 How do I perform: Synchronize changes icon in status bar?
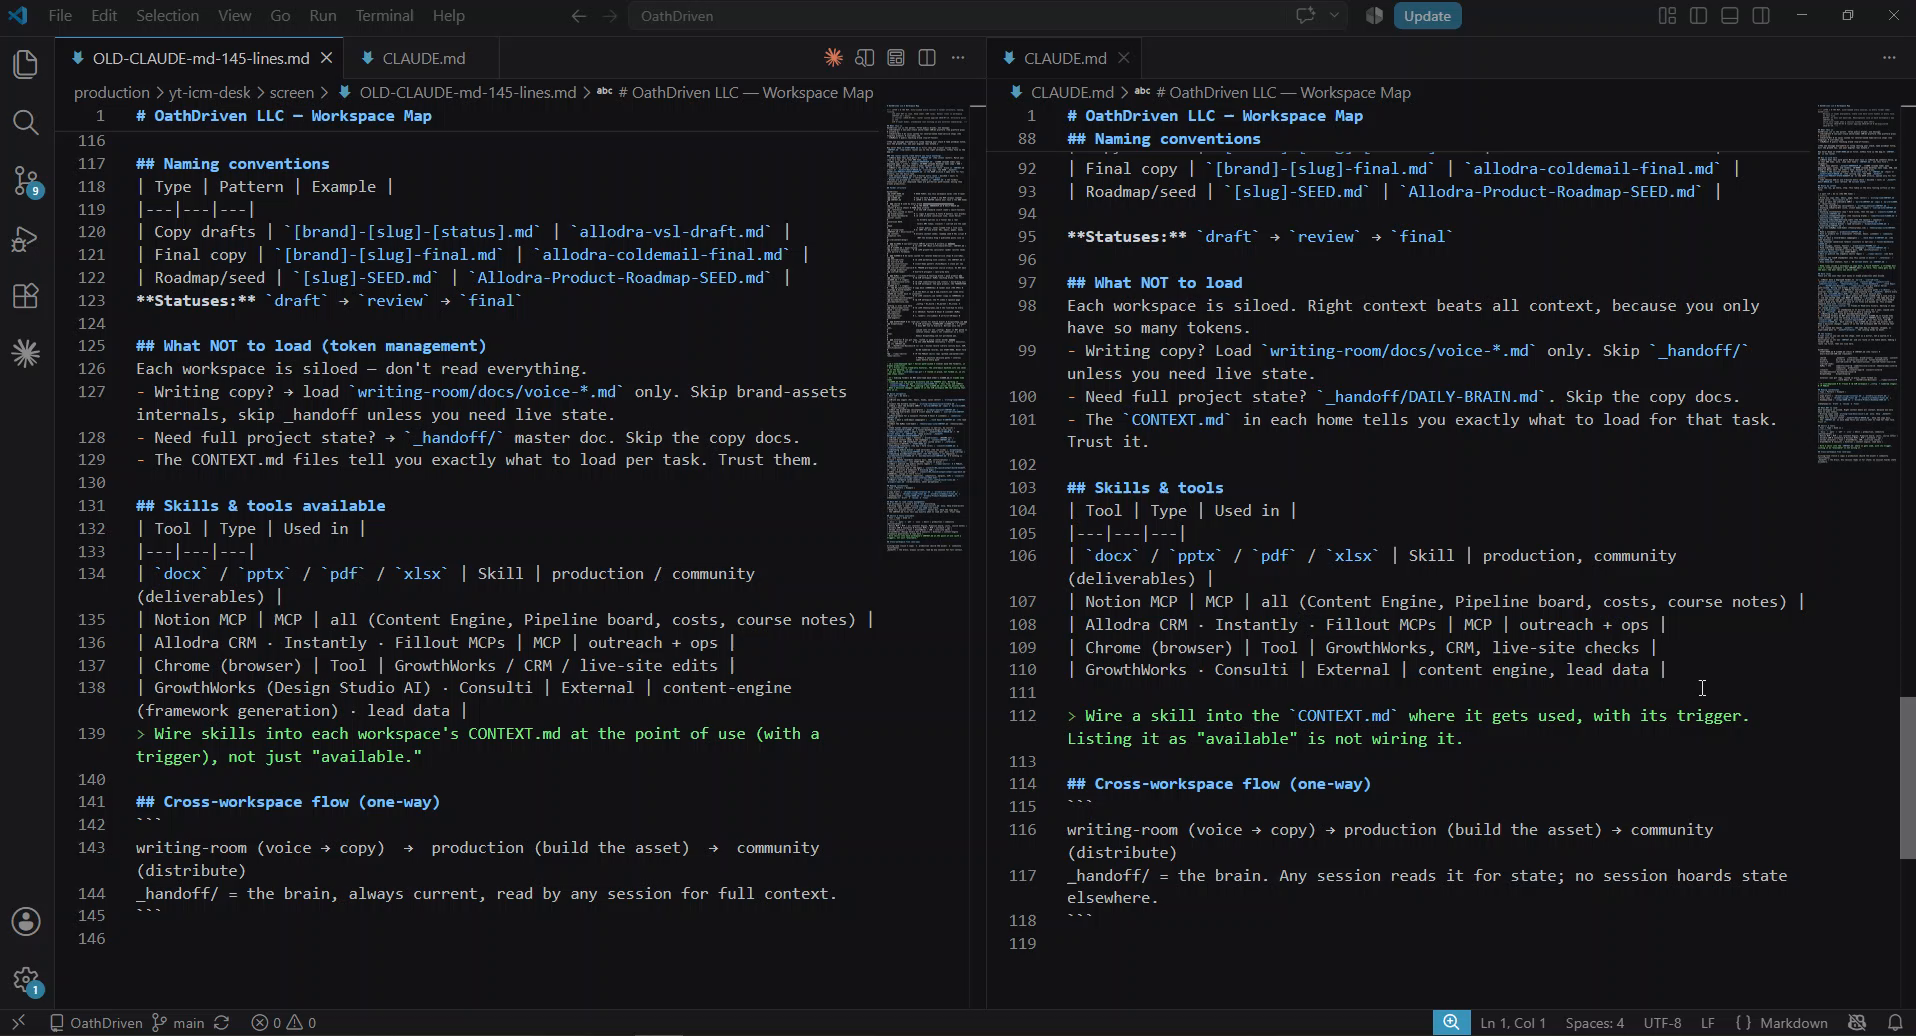click(x=222, y=1023)
